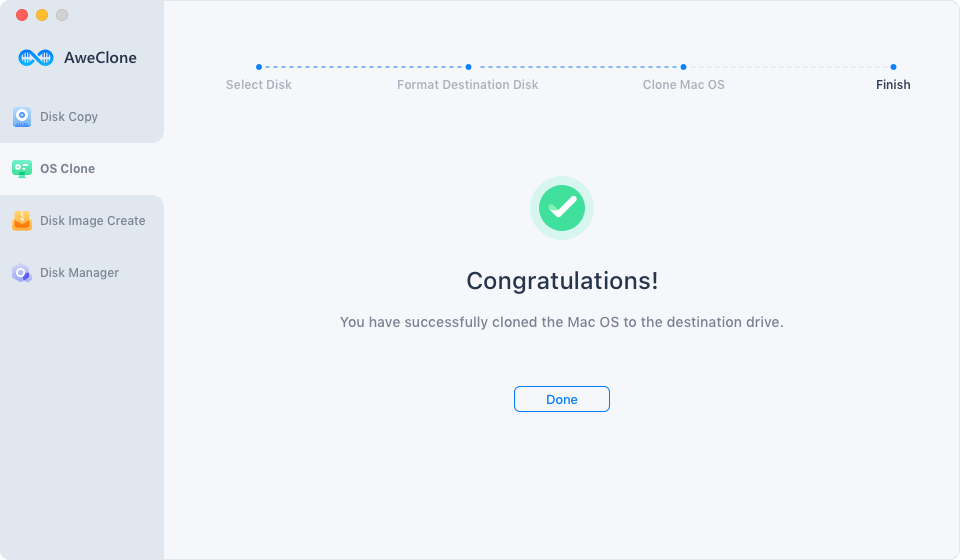This screenshot has width=960, height=560.
Task: Click the Done button
Action: pyautogui.click(x=561, y=399)
